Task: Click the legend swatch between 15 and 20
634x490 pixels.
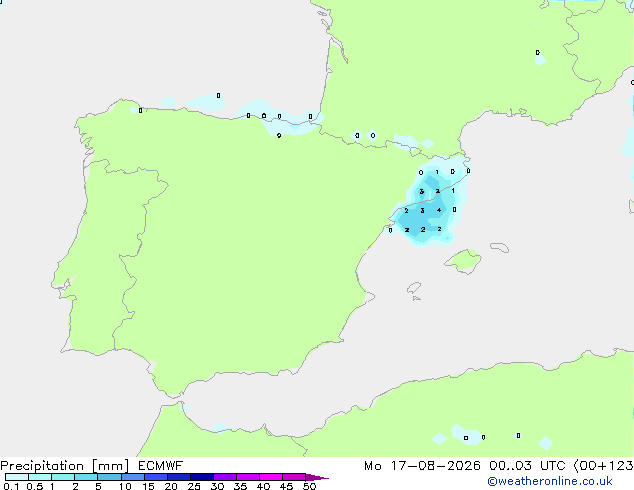Action: [x=156, y=477]
